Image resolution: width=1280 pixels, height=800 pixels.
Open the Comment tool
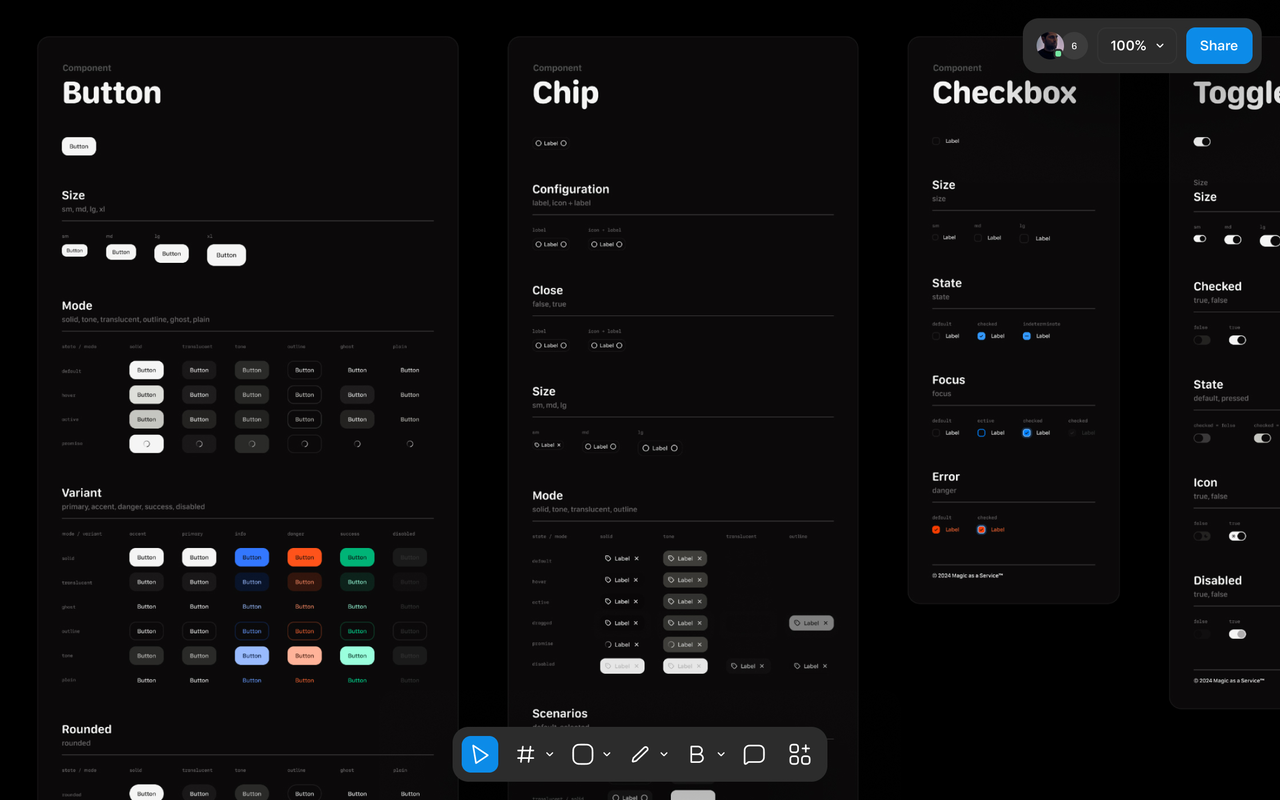[x=754, y=754]
